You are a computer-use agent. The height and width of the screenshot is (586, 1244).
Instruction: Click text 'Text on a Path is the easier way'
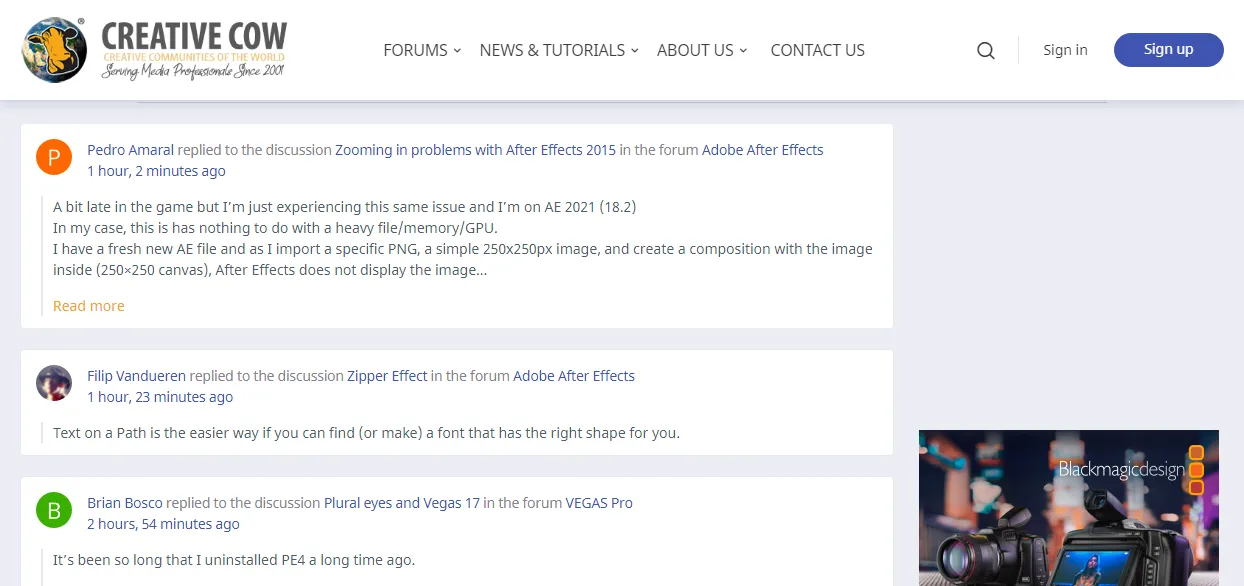coord(156,433)
